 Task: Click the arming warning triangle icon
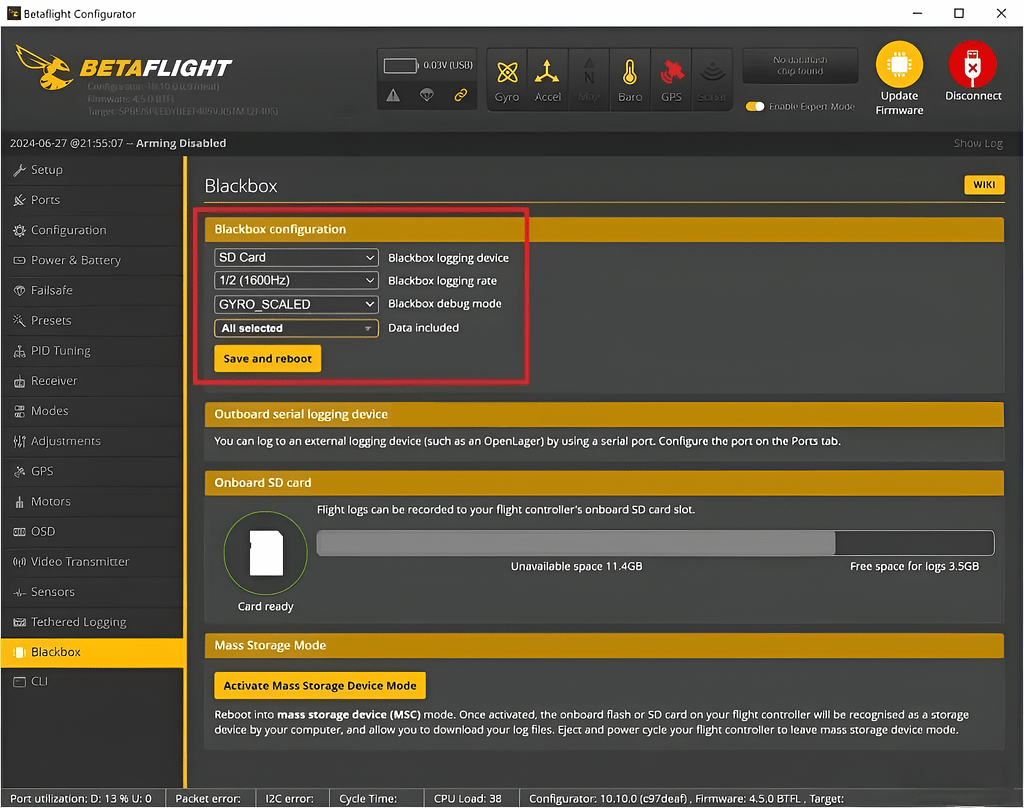(393, 95)
